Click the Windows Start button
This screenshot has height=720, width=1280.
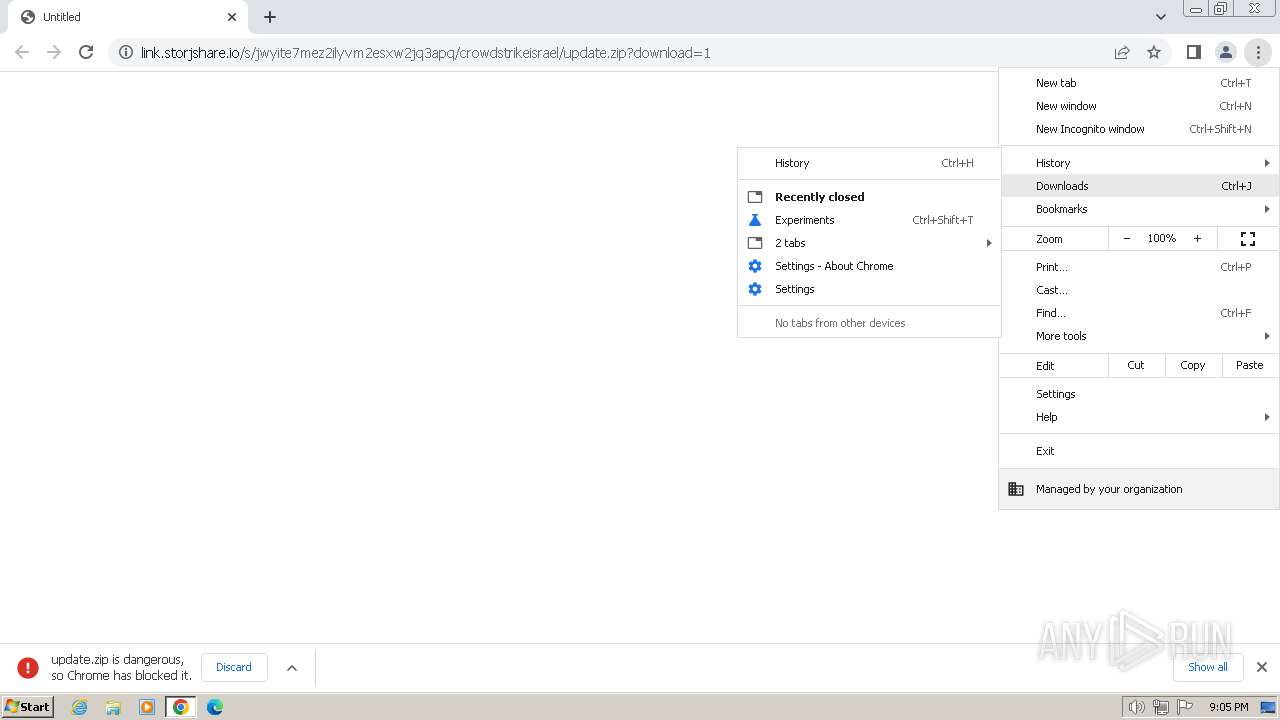(x=28, y=707)
